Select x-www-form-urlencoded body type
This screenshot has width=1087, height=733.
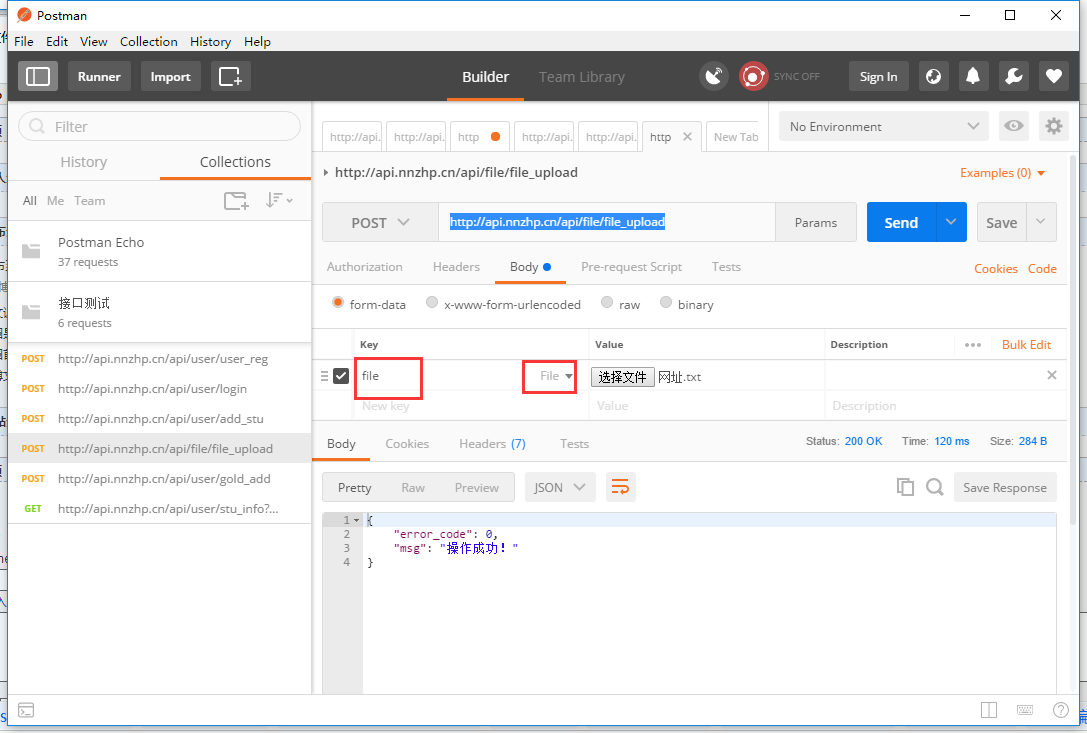432,303
